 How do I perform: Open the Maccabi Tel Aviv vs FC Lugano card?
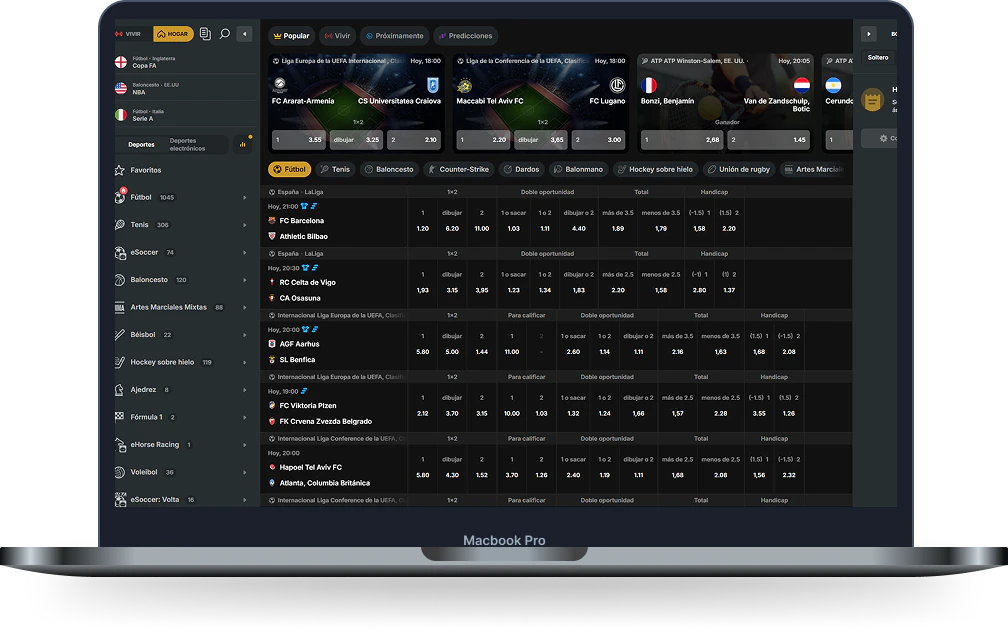541,103
